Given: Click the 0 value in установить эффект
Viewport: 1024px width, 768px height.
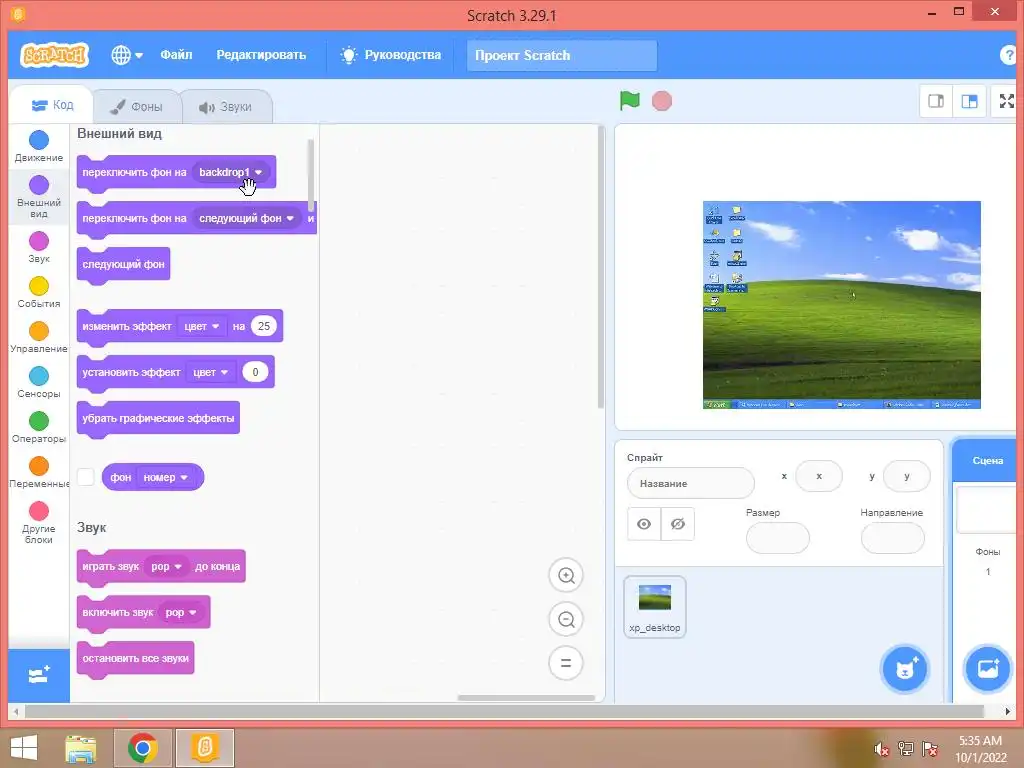Looking at the screenshot, I should click(255, 372).
